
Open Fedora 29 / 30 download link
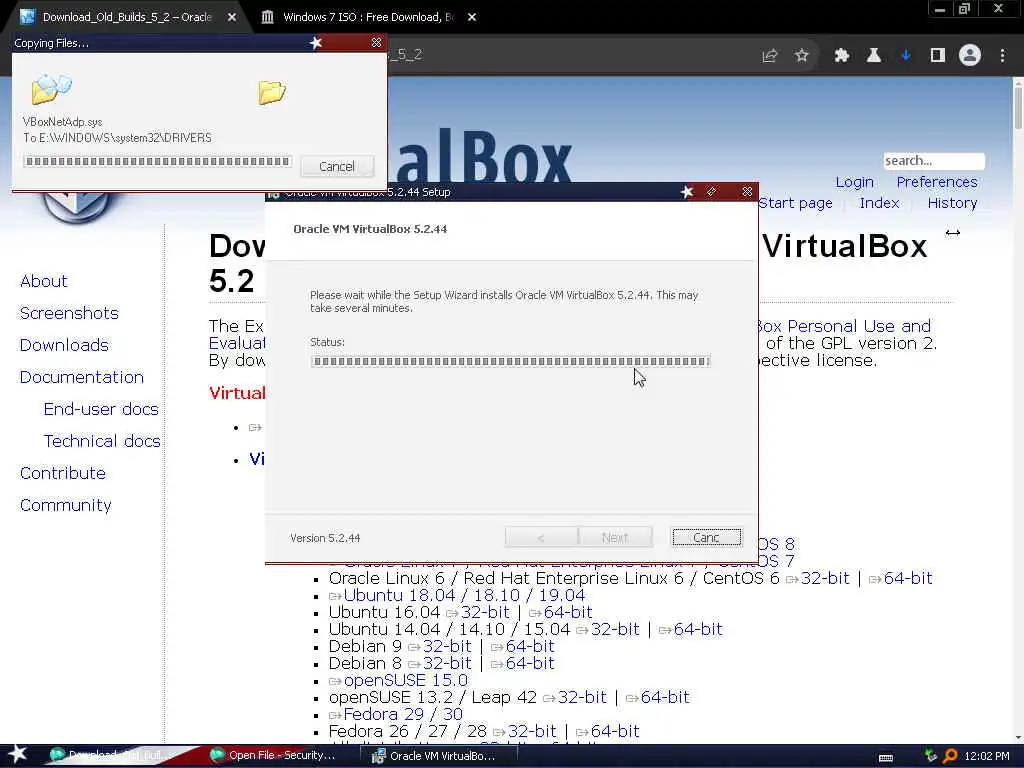pyautogui.click(x=403, y=714)
